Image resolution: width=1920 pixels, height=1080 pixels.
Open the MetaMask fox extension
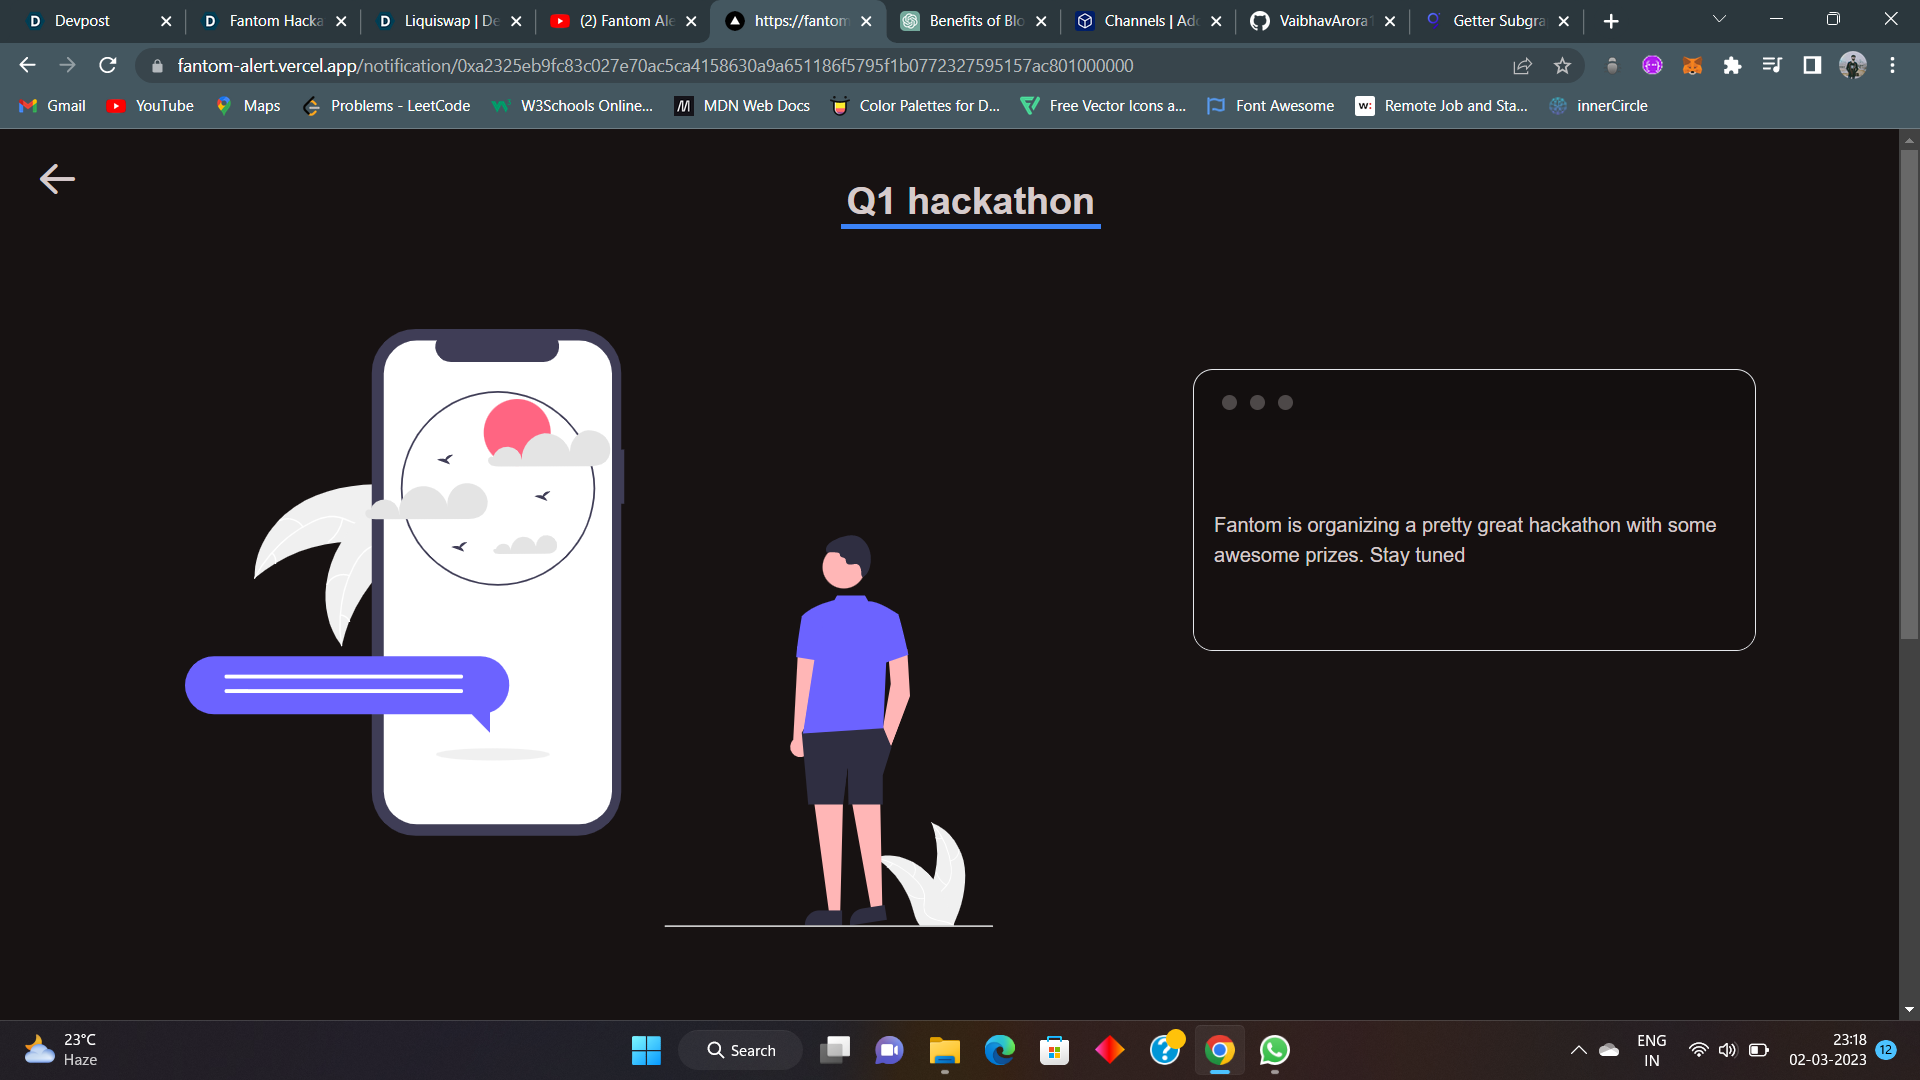[1692, 66]
